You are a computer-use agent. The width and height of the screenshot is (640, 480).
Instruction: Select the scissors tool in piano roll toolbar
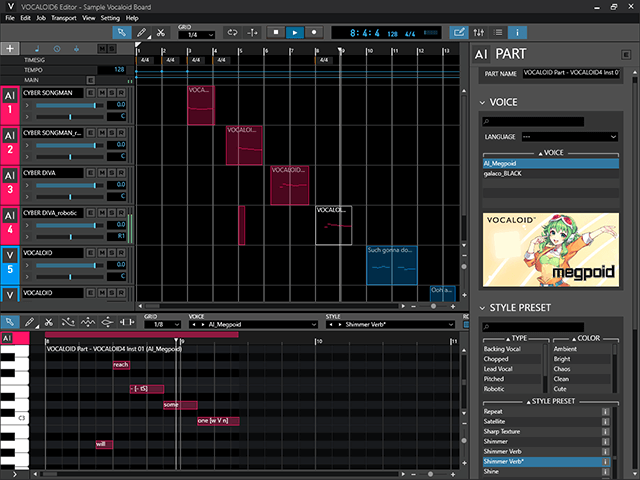pyautogui.click(x=47, y=322)
